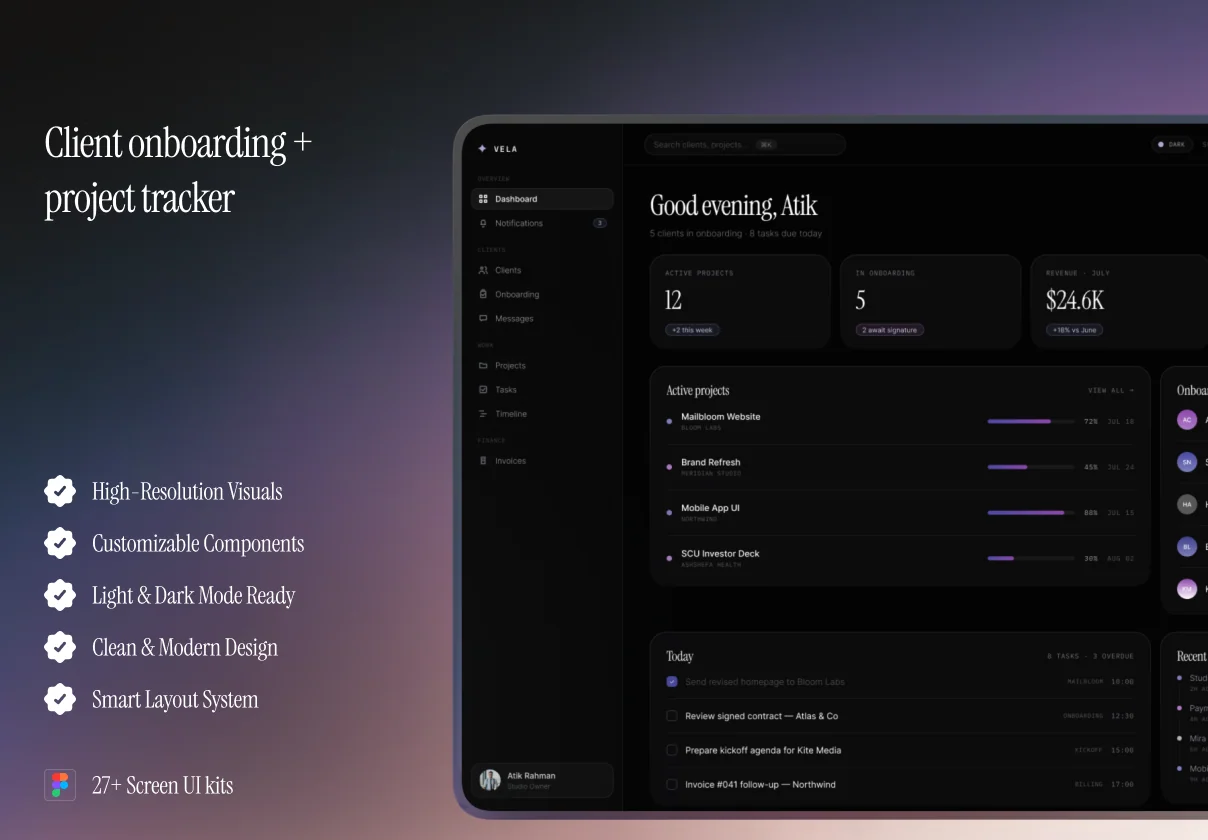
Task: Click the Brand Refresh 45% progress bar
Action: [1033, 467]
